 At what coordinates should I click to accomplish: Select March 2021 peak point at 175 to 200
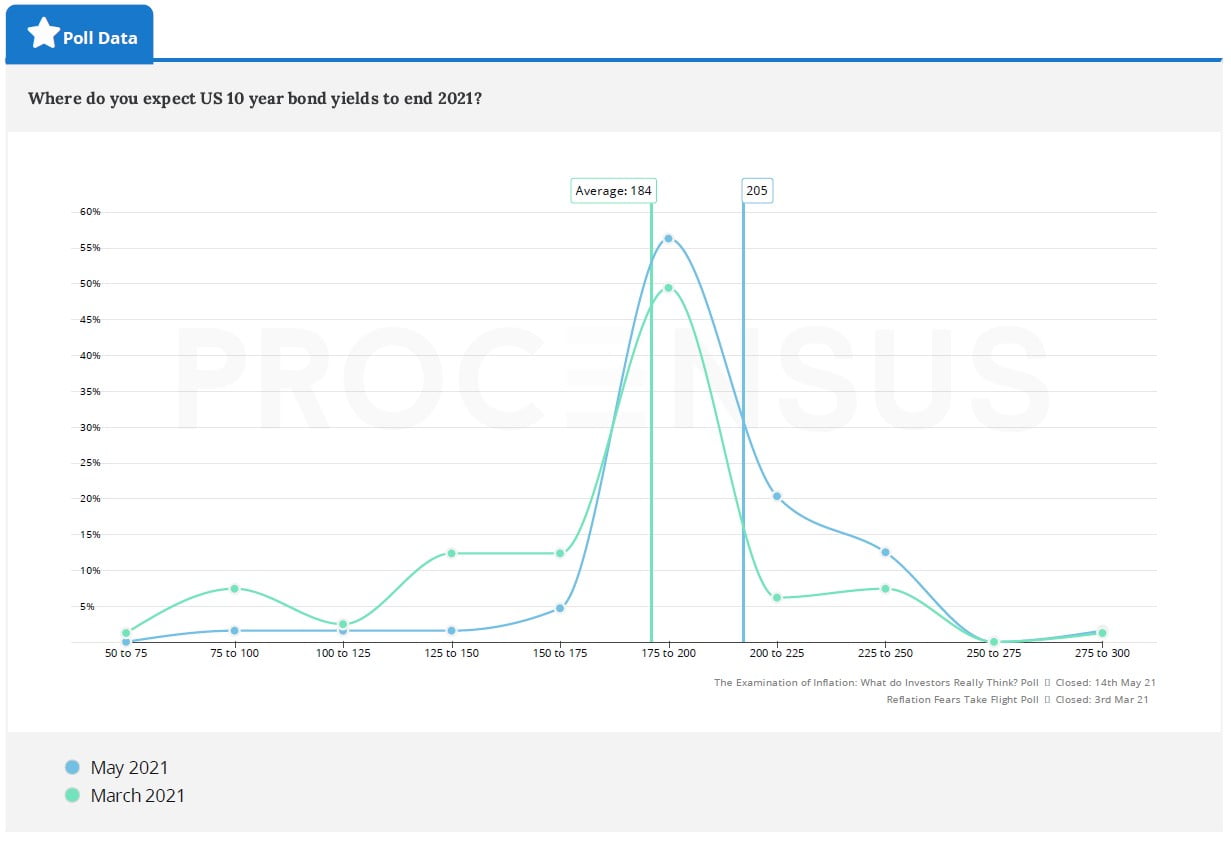668,288
